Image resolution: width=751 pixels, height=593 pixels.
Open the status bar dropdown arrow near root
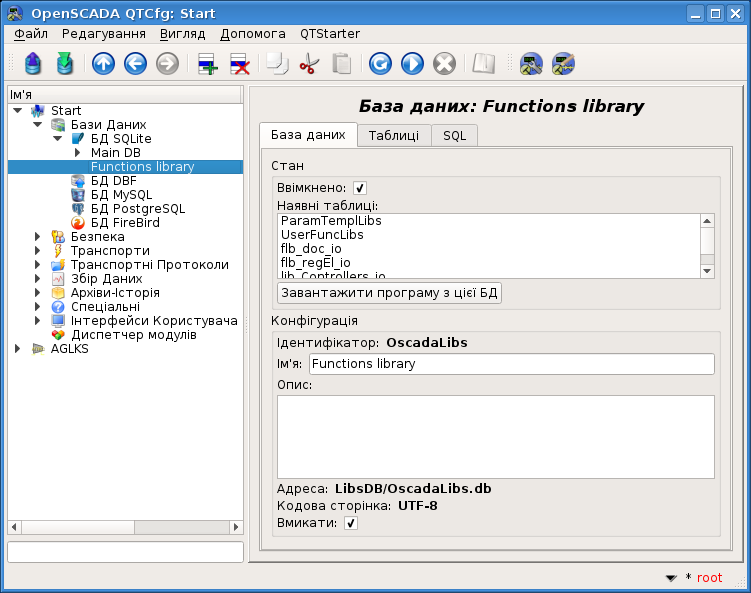671,578
